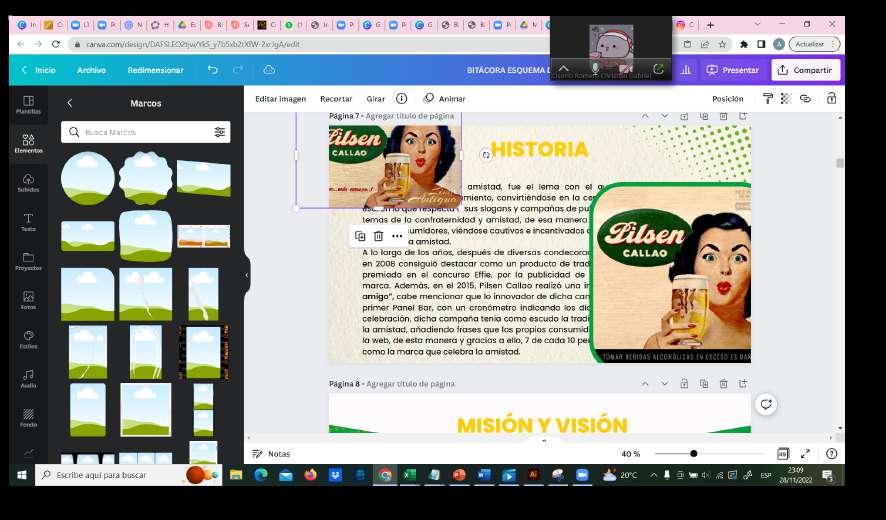The height and width of the screenshot is (520, 886).
Task: Move Página 7 down
Action: [x=664, y=116]
